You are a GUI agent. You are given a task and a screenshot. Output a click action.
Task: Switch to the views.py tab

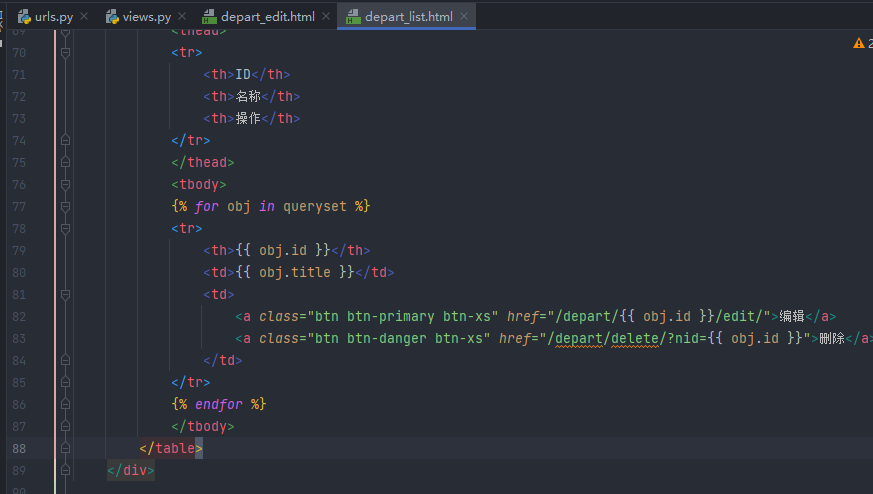[x=146, y=17]
